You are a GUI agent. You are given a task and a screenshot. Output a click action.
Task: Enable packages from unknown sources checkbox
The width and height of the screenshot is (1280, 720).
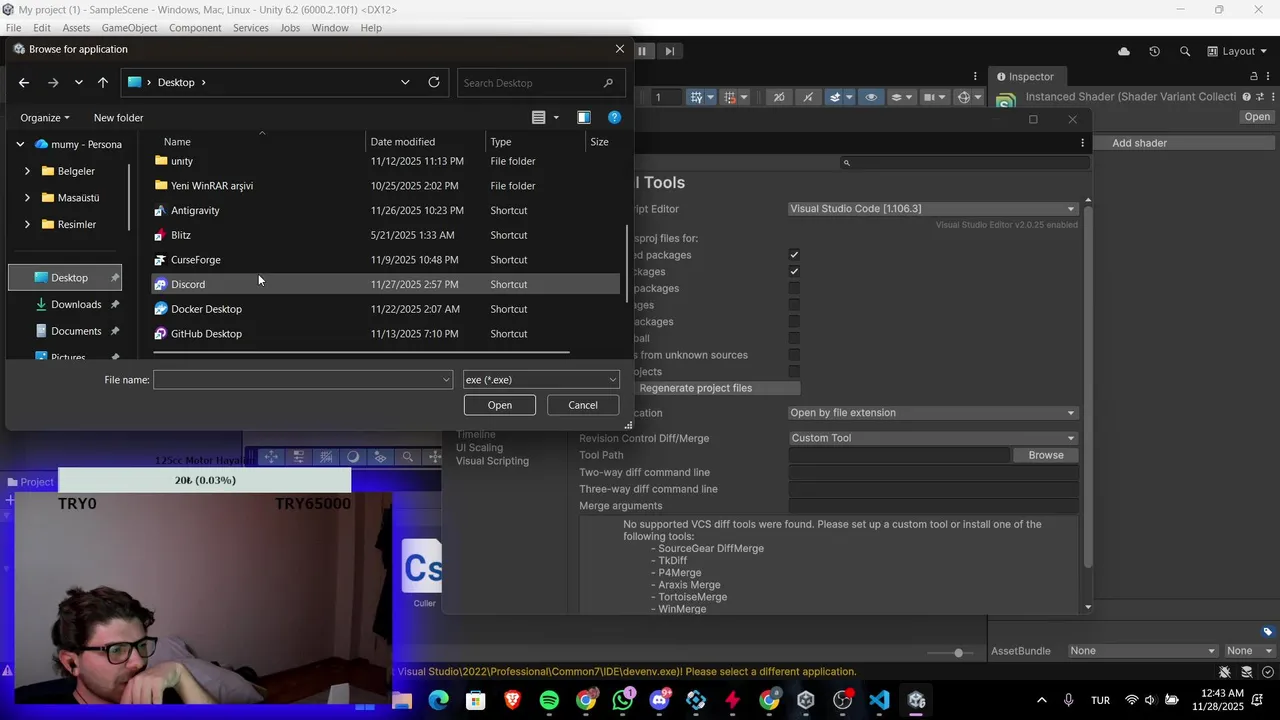[x=794, y=355]
